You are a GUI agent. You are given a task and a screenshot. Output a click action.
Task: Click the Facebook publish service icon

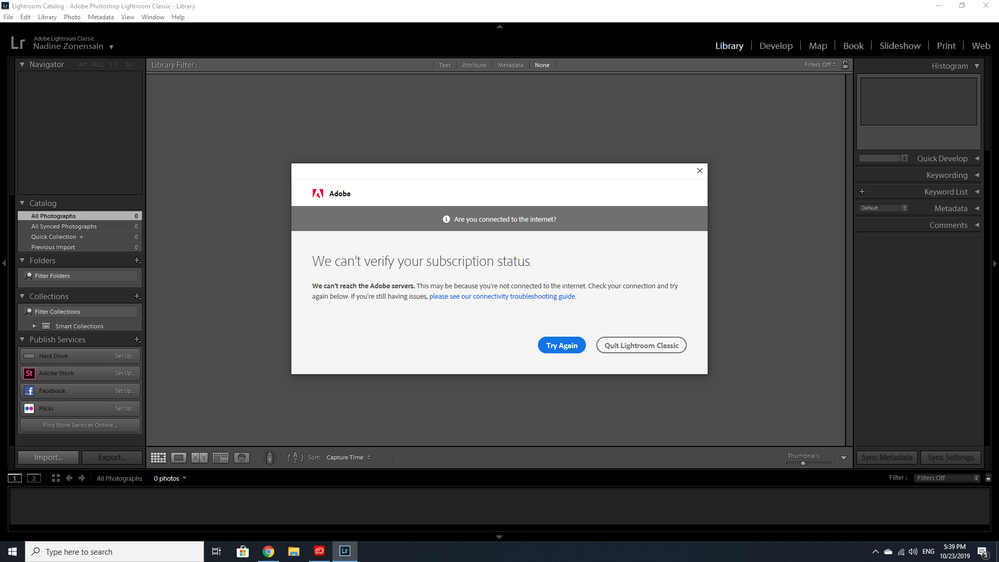click(x=29, y=391)
